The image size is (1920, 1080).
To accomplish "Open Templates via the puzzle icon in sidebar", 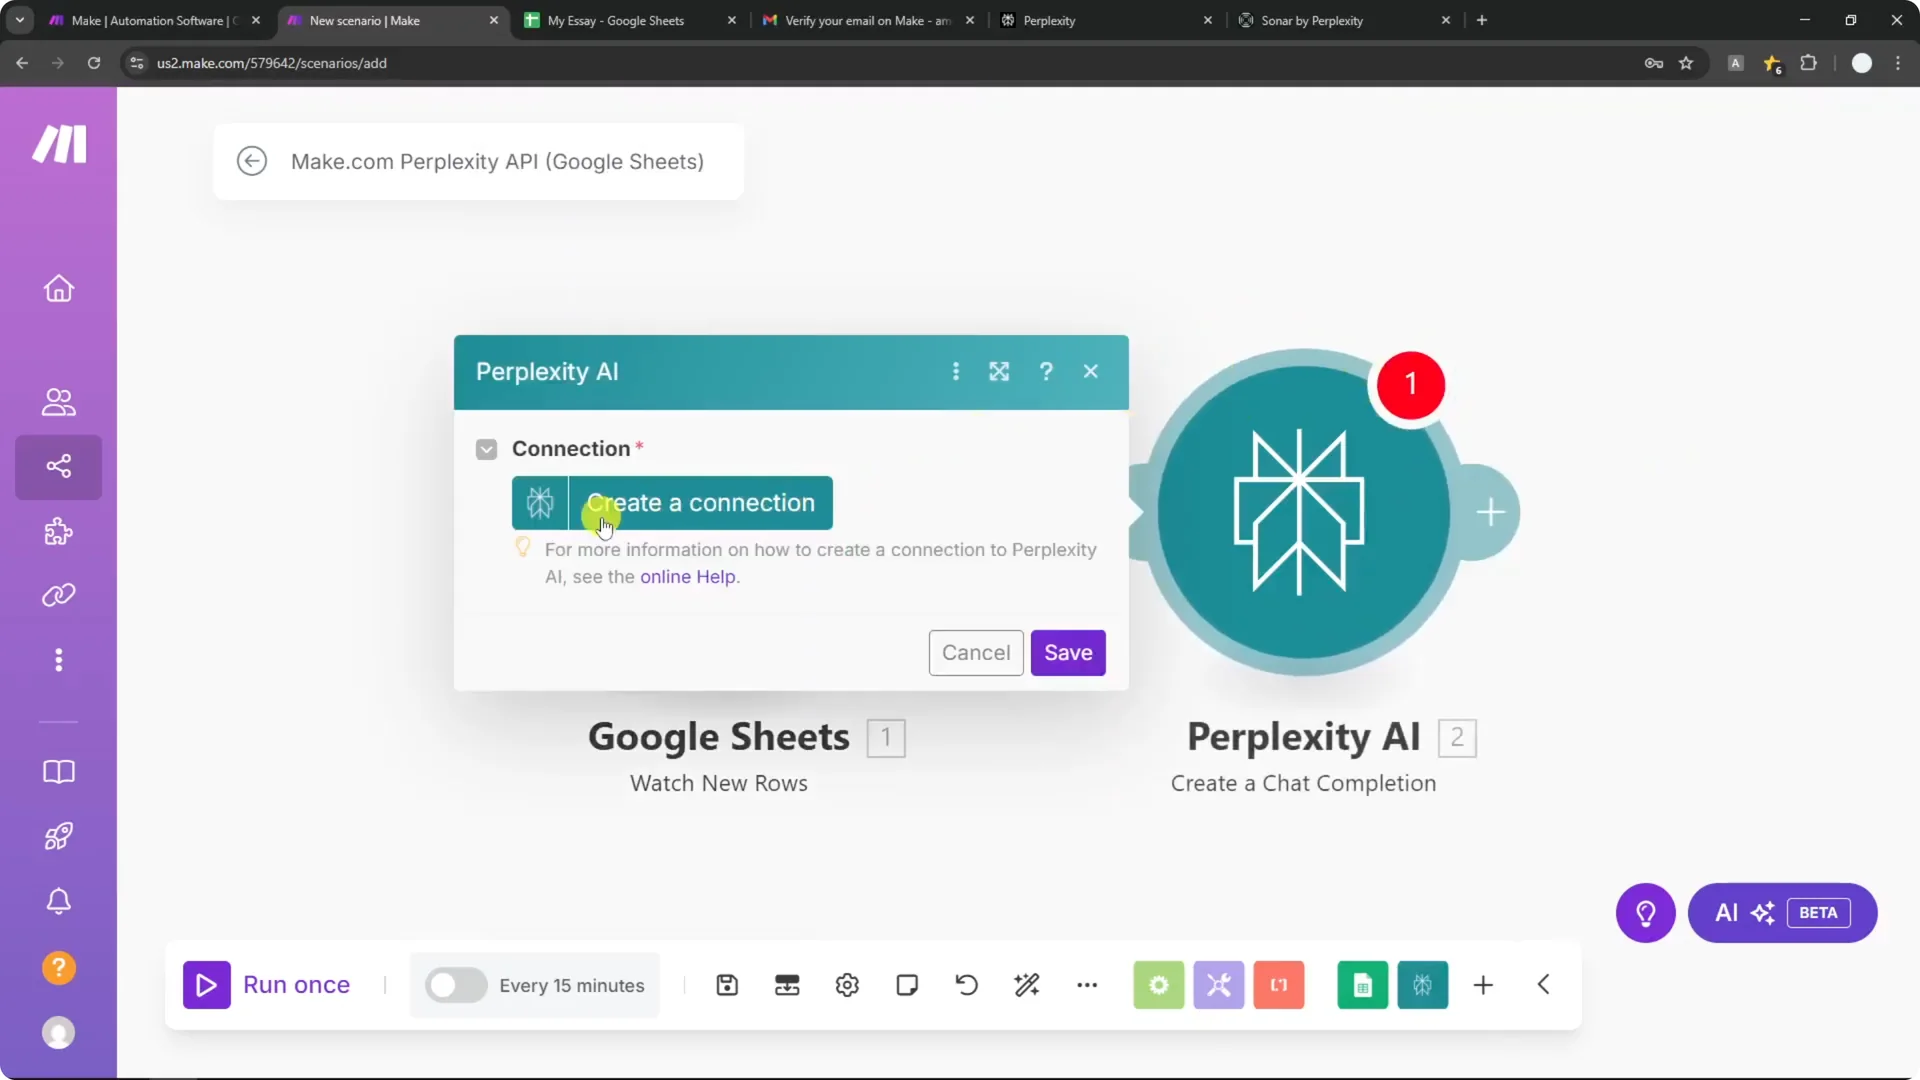I will [58, 532].
